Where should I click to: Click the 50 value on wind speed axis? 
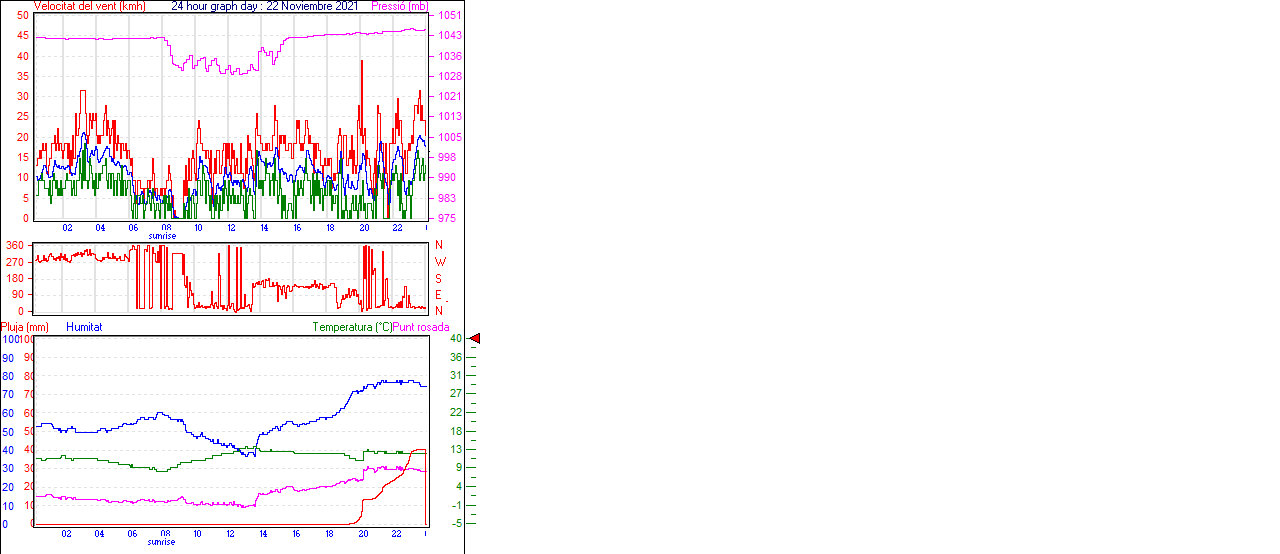(x=23, y=16)
